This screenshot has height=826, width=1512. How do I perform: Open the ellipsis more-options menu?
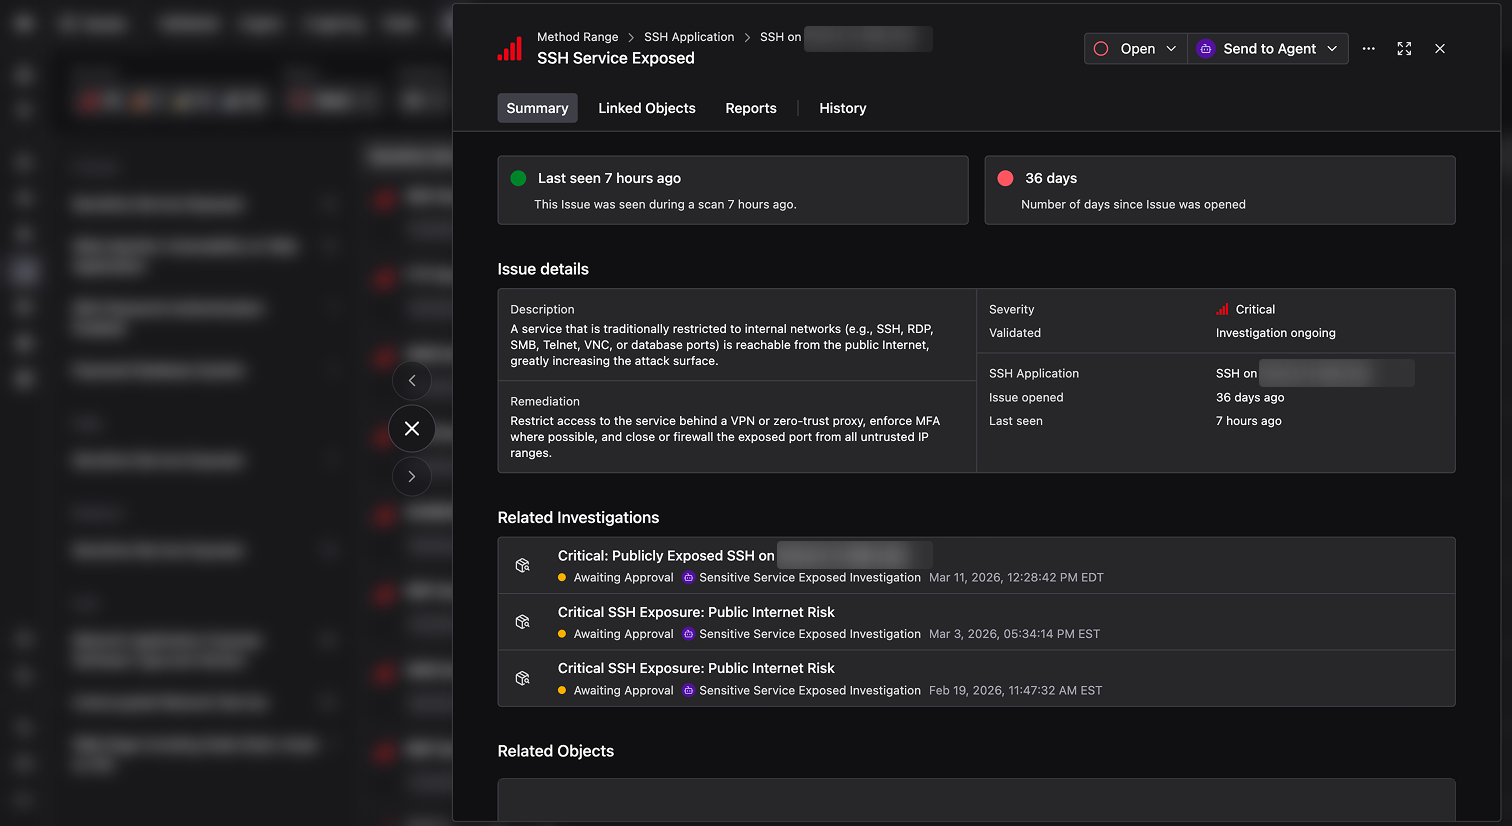point(1368,48)
